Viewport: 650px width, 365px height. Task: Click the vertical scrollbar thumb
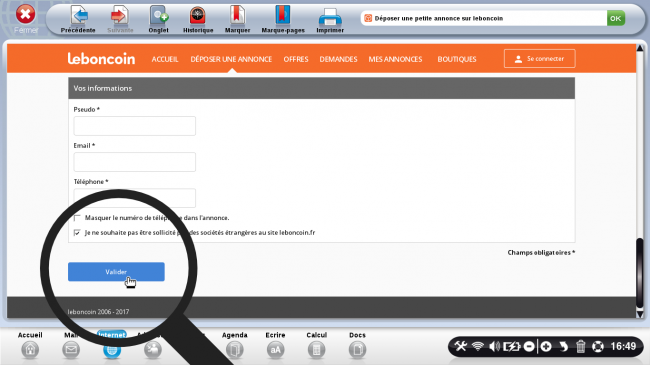tap(640, 273)
